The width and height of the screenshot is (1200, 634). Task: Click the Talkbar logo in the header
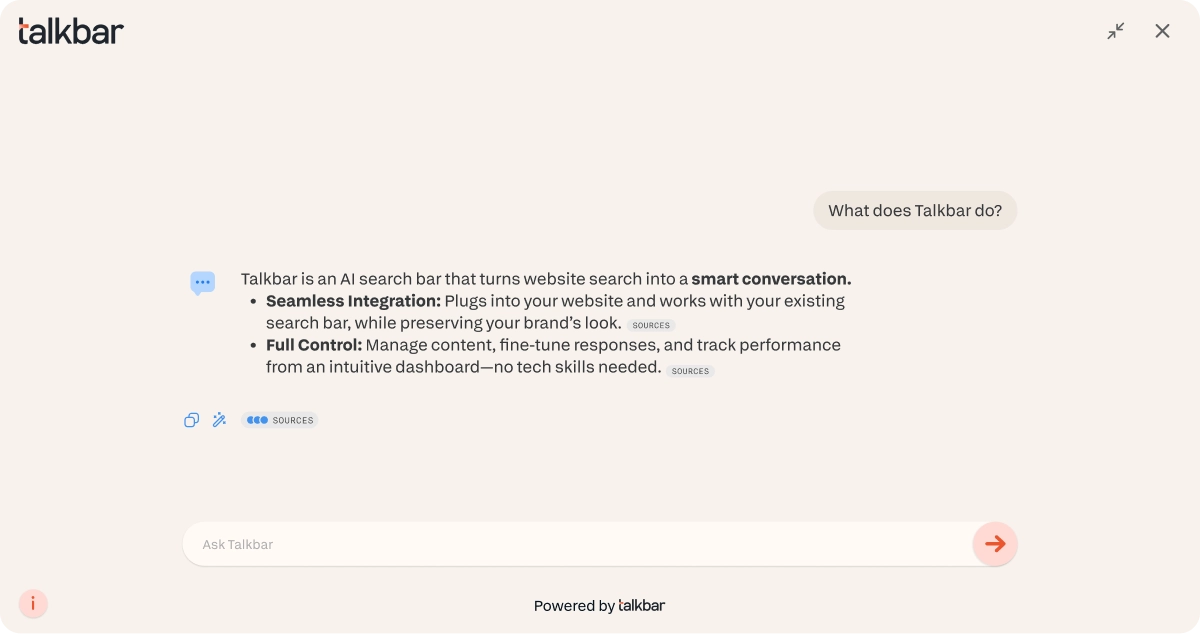pos(69,30)
